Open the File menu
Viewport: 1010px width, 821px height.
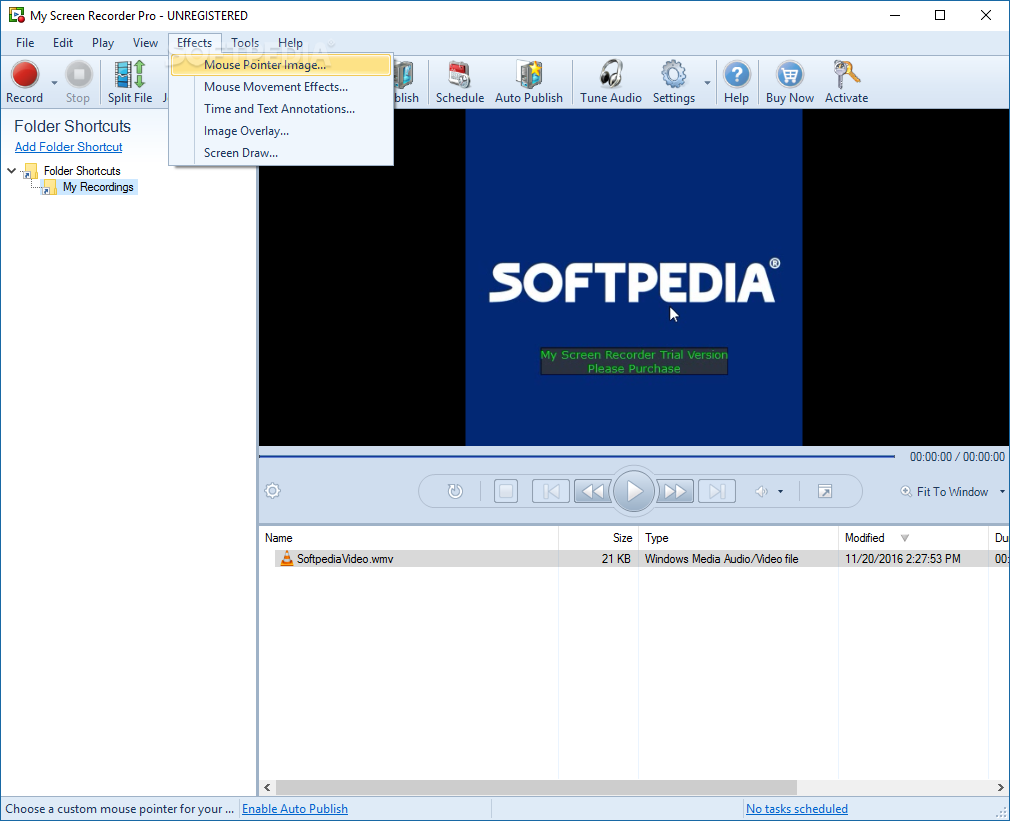coord(25,42)
